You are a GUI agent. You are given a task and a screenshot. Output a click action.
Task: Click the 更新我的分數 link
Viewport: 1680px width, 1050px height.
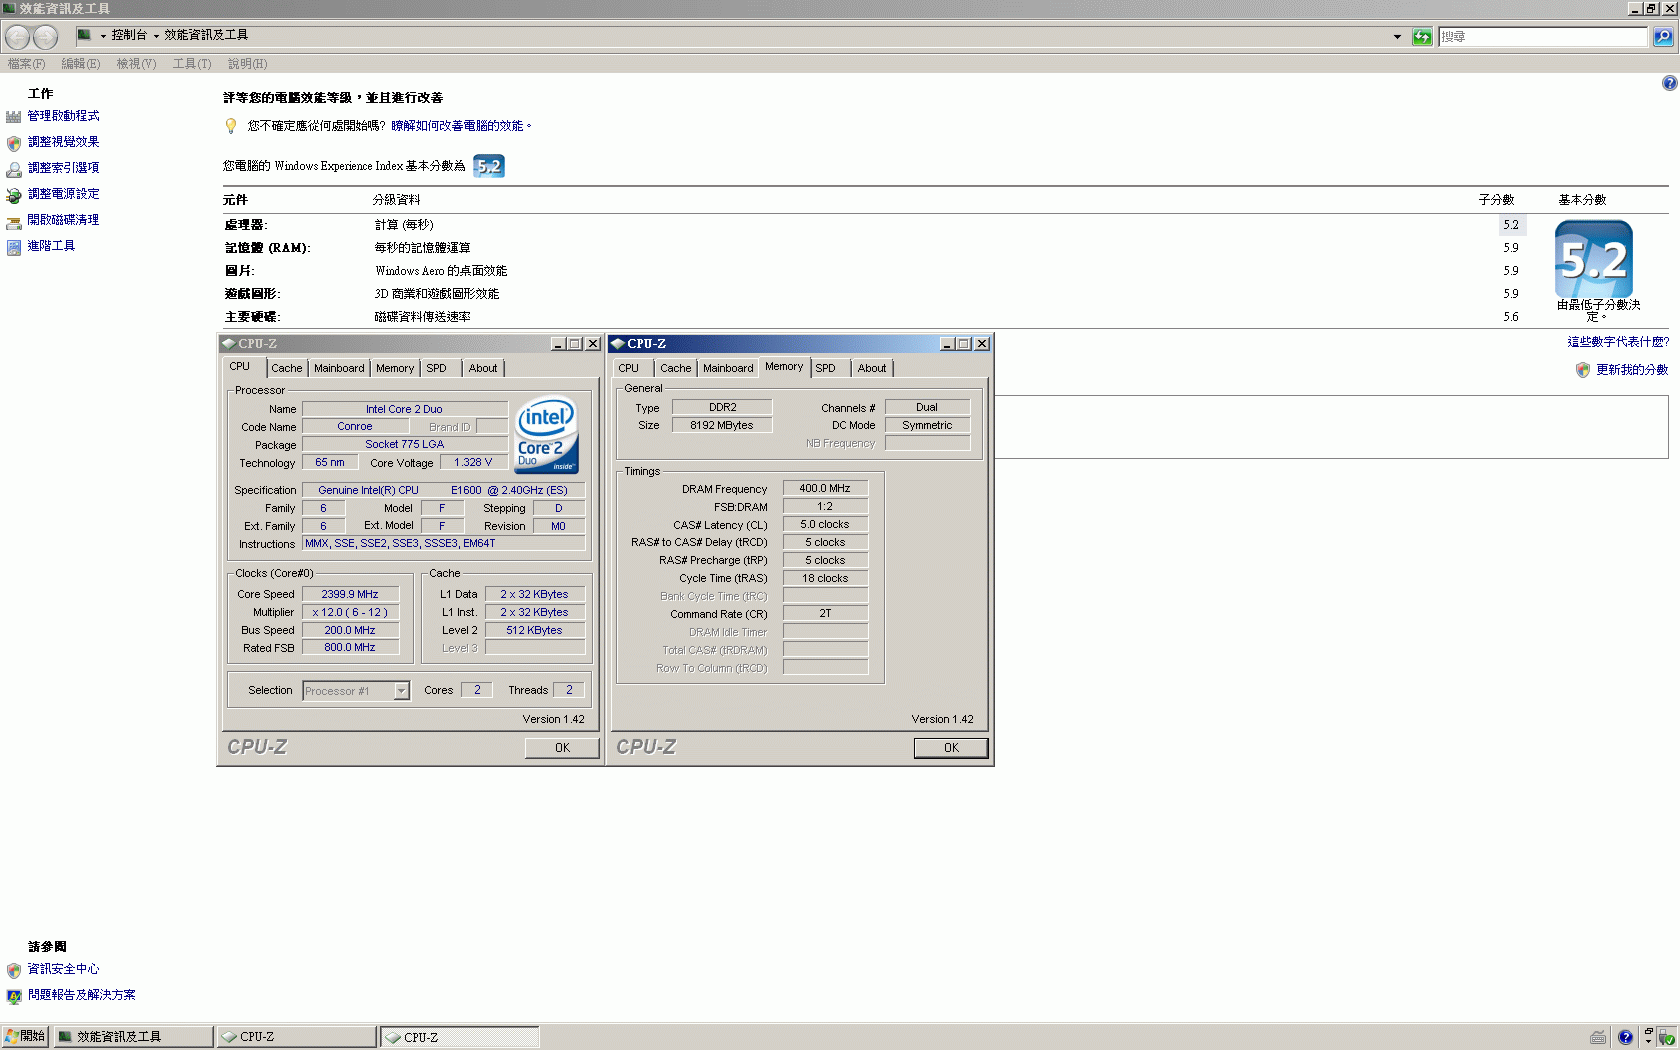(1632, 370)
